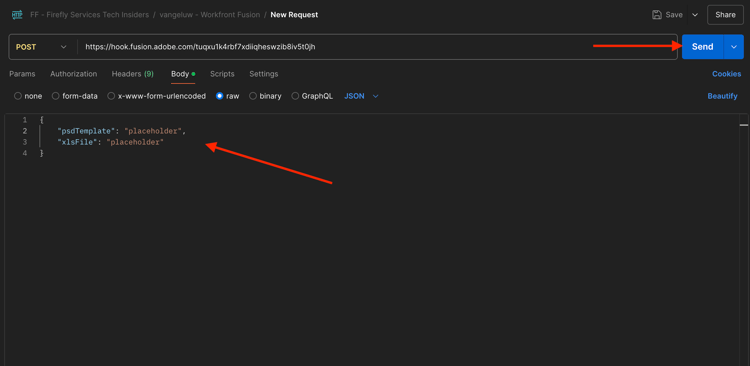
Task: Expand the Send button options arrow
Action: [x=734, y=47]
